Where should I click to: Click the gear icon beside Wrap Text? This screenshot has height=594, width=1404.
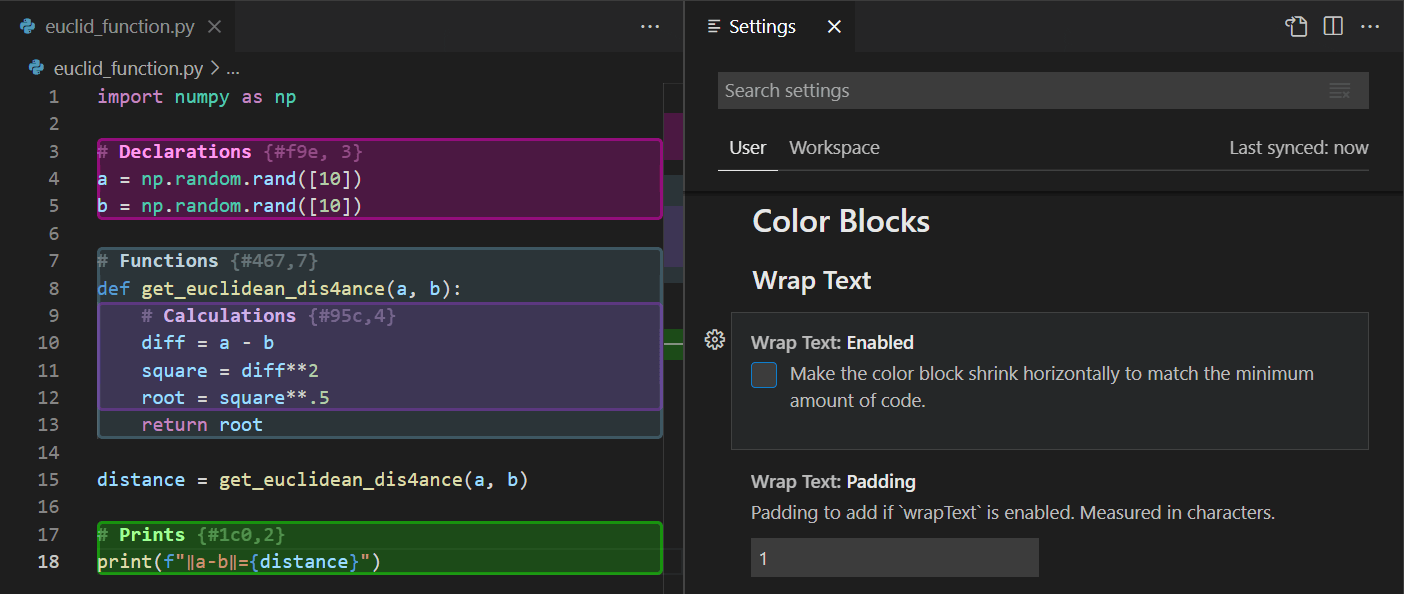pos(714,340)
